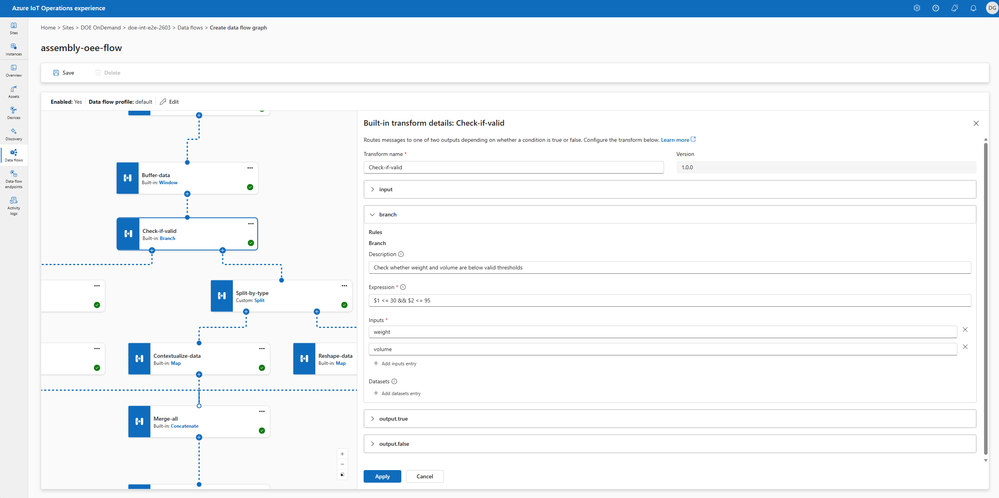Open more options on Merge-all node
Screen dimensions: 999x498
pyautogui.click(x=262, y=411)
